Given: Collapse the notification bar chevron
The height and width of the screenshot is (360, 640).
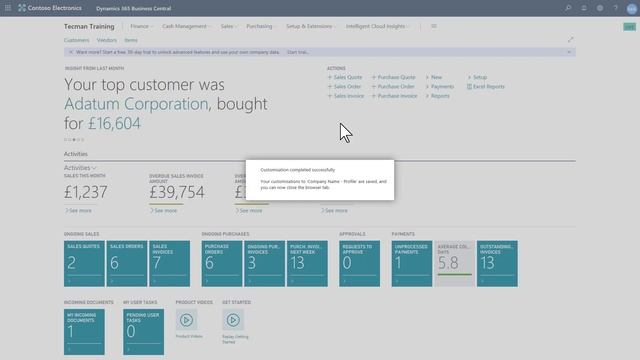Looking at the screenshot, I should click(569, 52).
